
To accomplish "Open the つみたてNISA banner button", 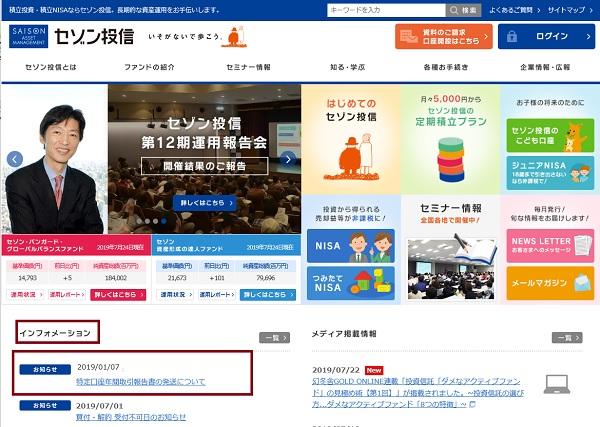I will [351, 283].
